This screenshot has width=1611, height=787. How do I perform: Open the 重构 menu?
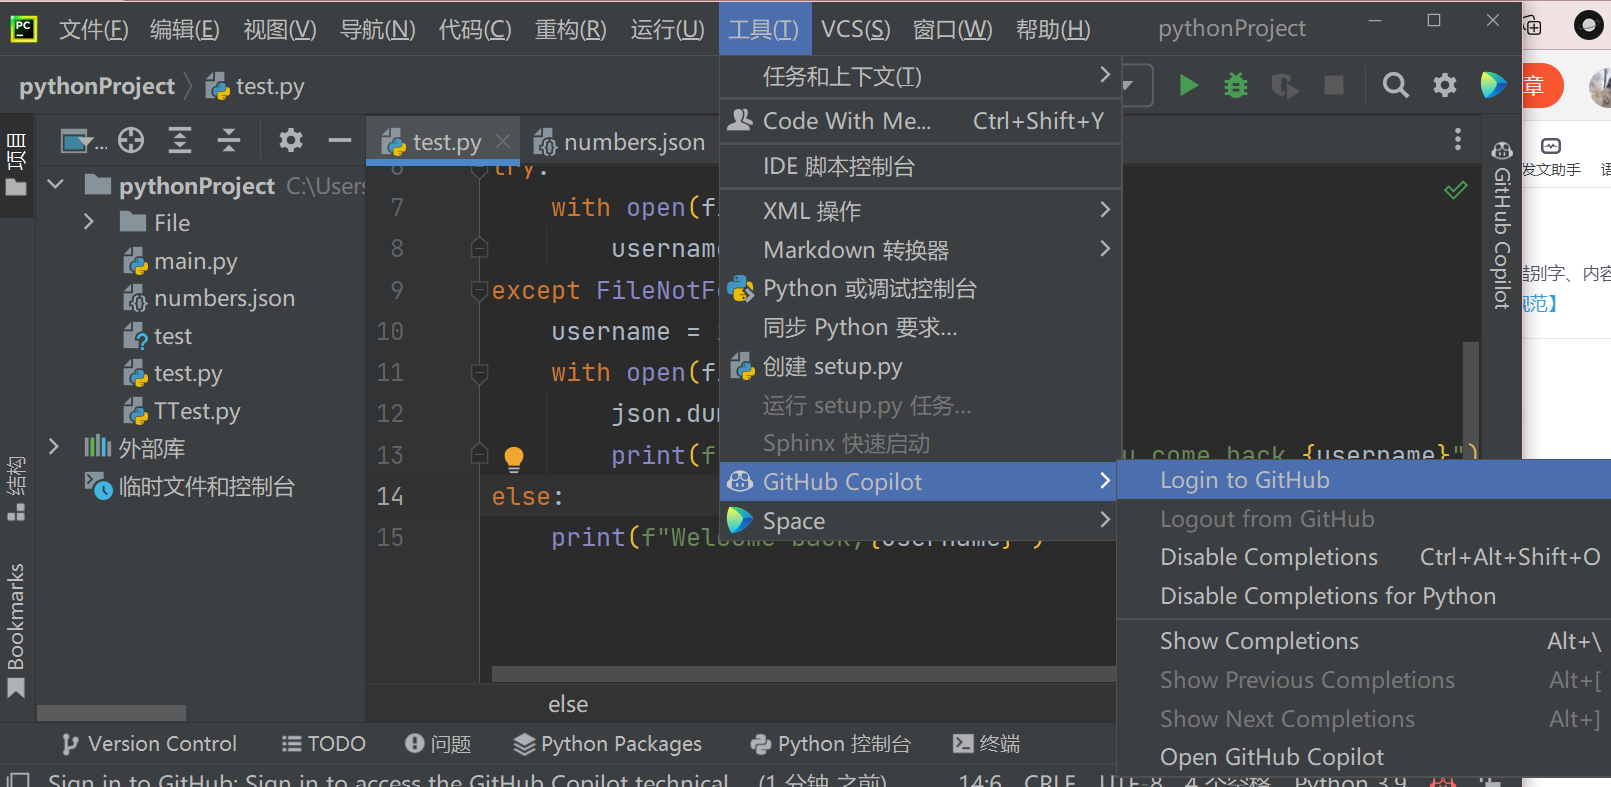(570, 29)
